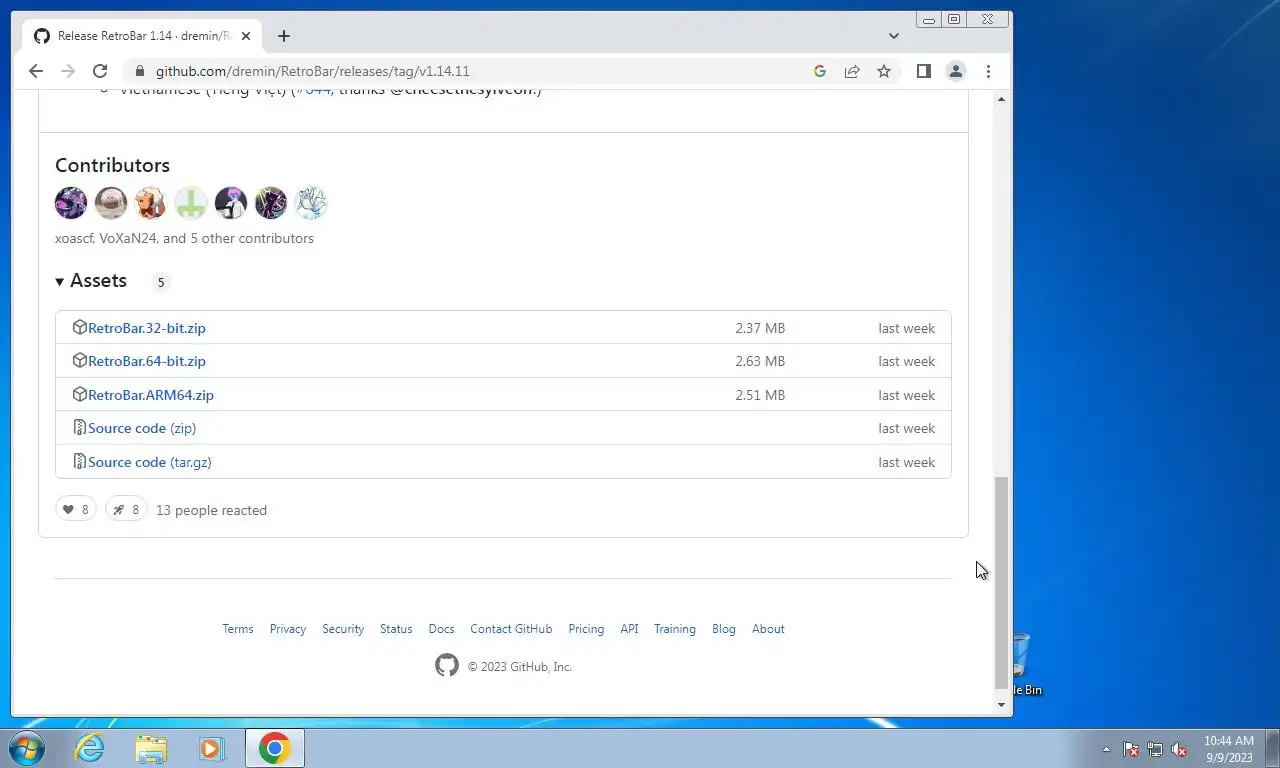Download Source code (zip)
Screen dimensions: 1280x768
tap(142, 428)
